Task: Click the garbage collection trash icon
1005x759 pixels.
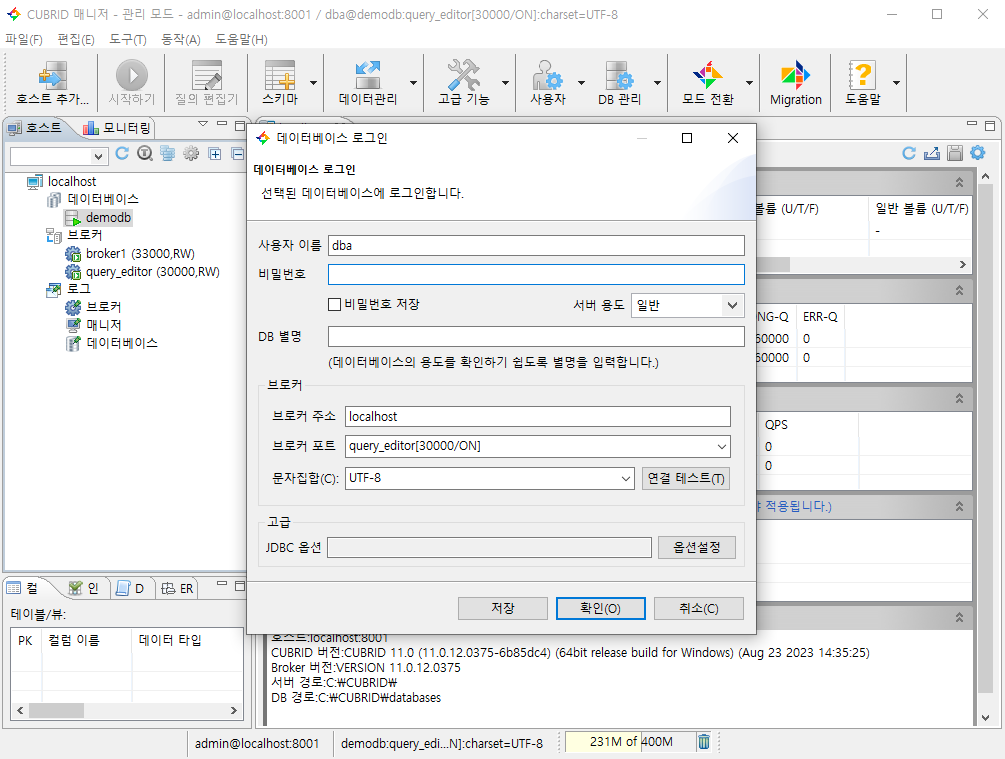Action: [x=704, y=742]
